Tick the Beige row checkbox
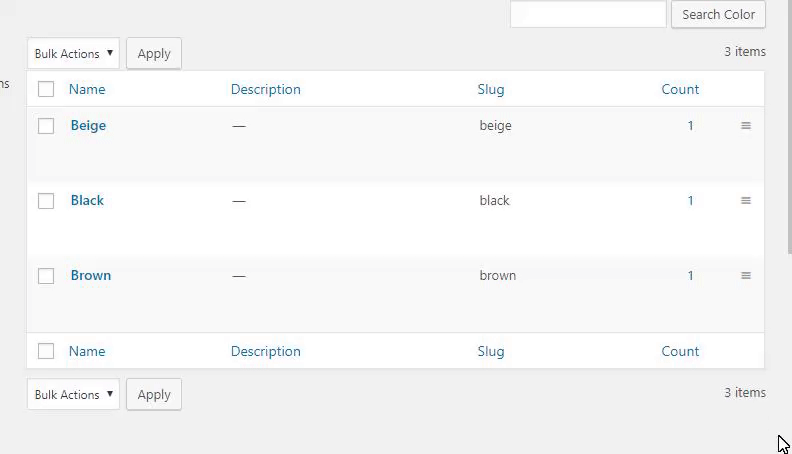This screenshot has width=792, height=454. click(46, 126)
